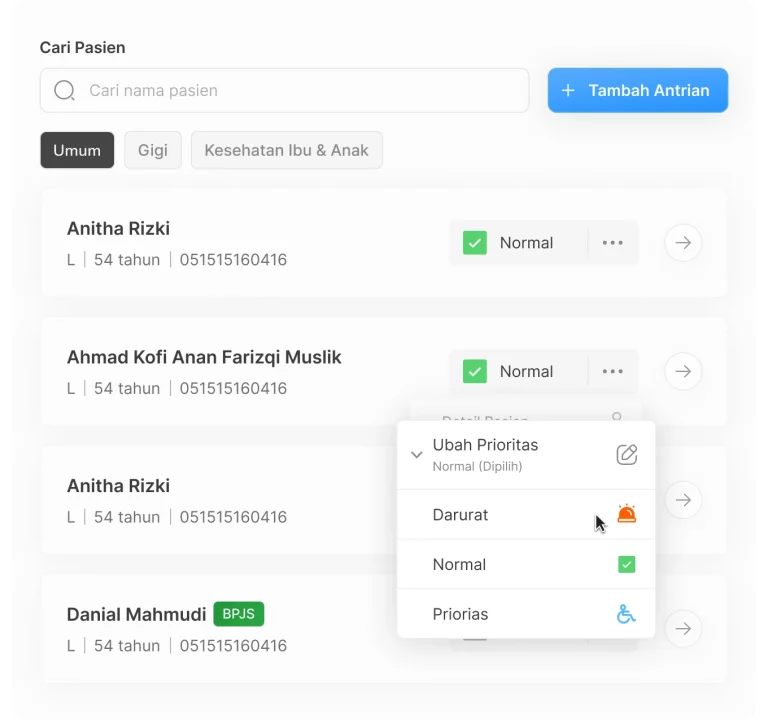The height and width of the screenshot is (728, 768).
Task: Switch to Kesehatan Ibu & Anak tab
Action: (287, 150)
